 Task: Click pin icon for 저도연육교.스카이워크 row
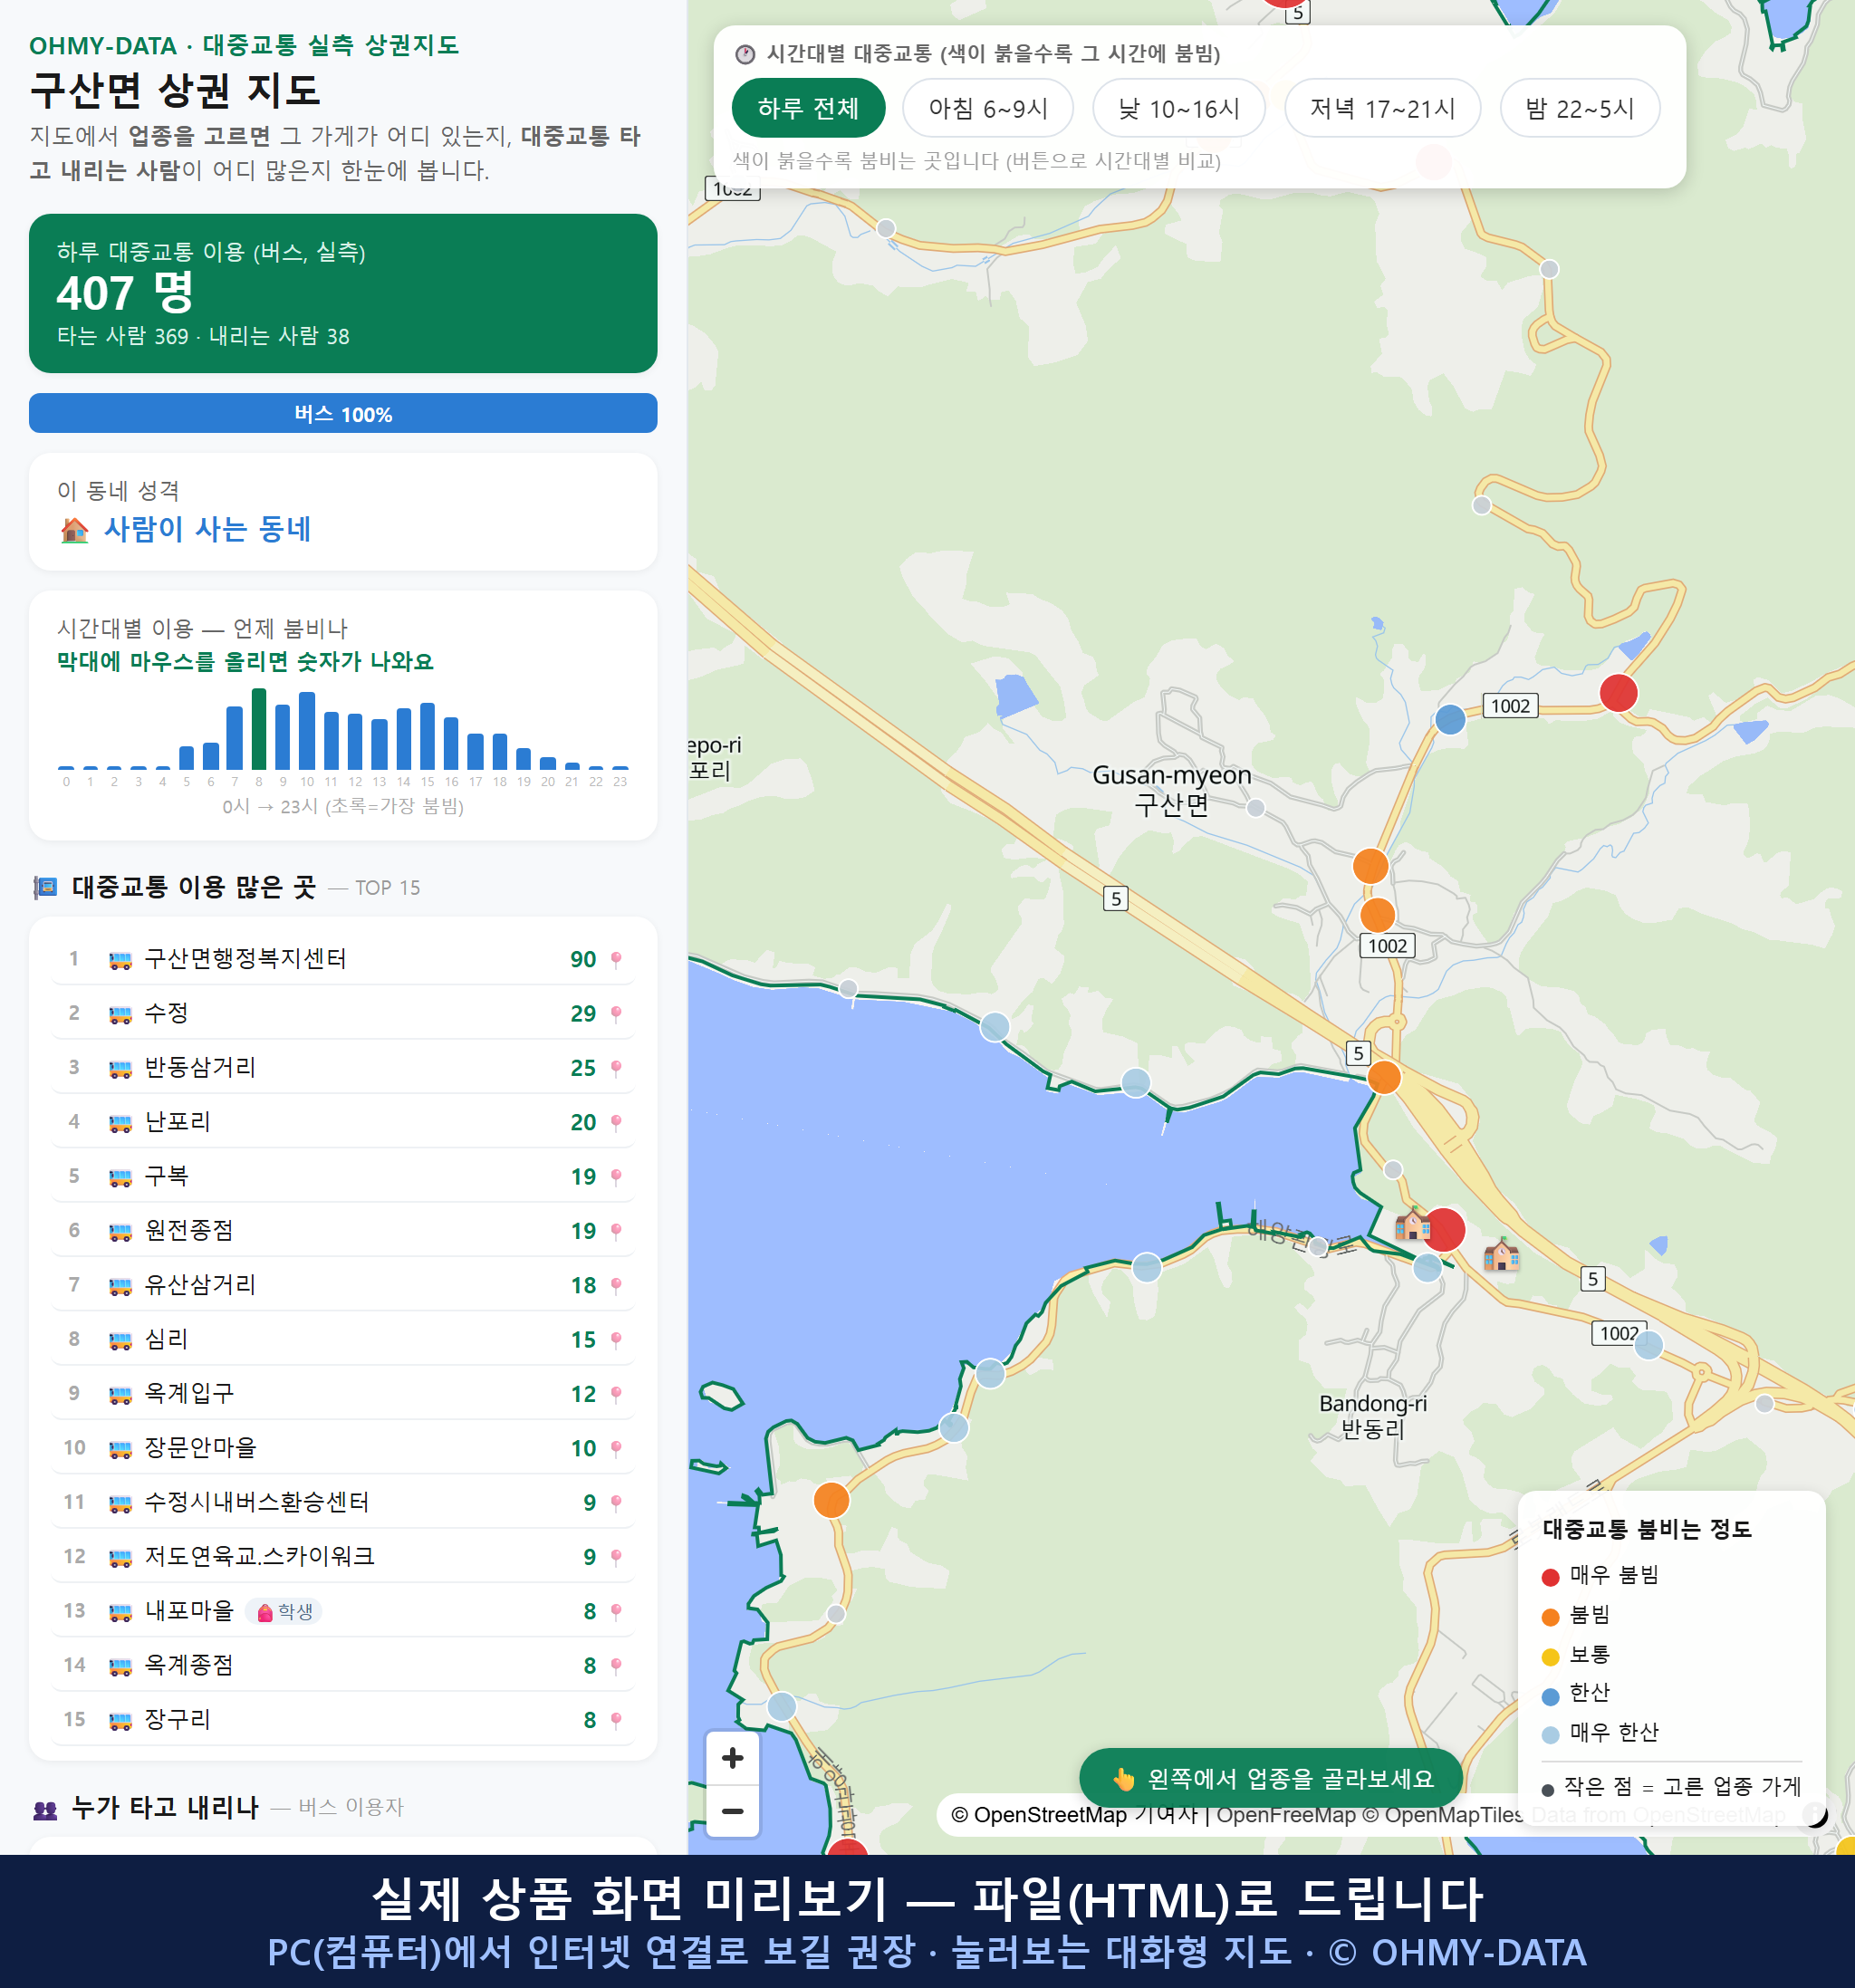(x=616, y=1557)
